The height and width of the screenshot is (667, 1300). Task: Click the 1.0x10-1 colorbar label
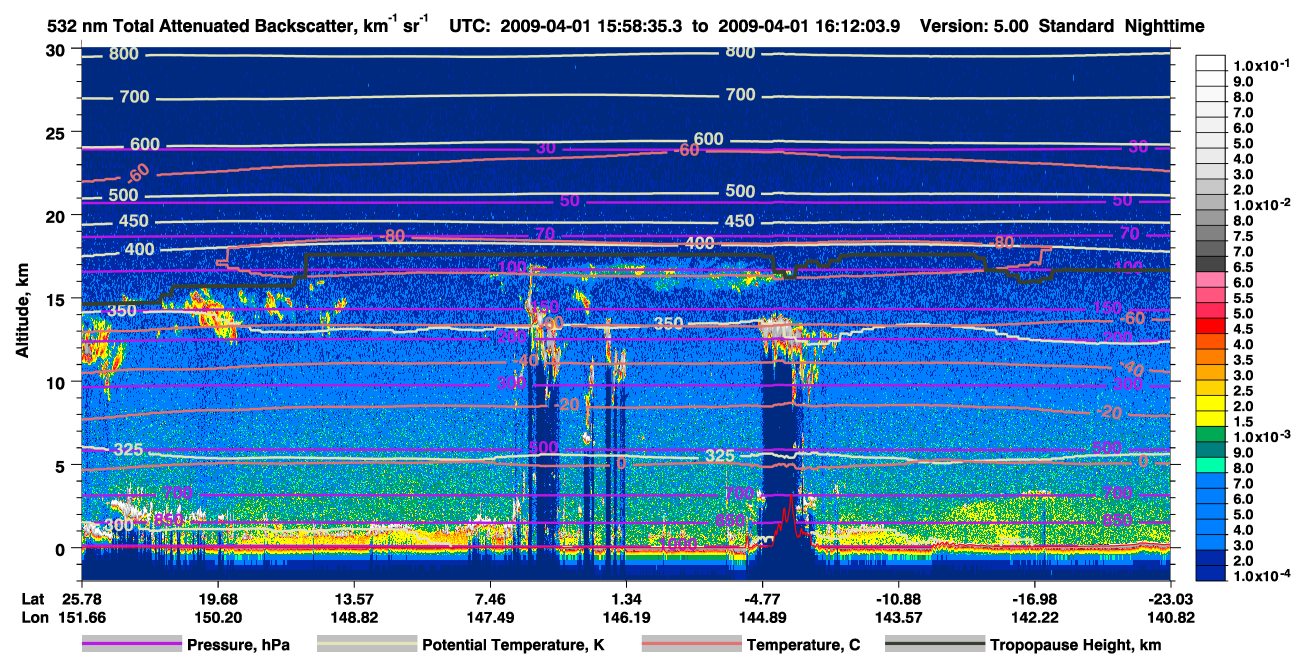point(1261,64)
